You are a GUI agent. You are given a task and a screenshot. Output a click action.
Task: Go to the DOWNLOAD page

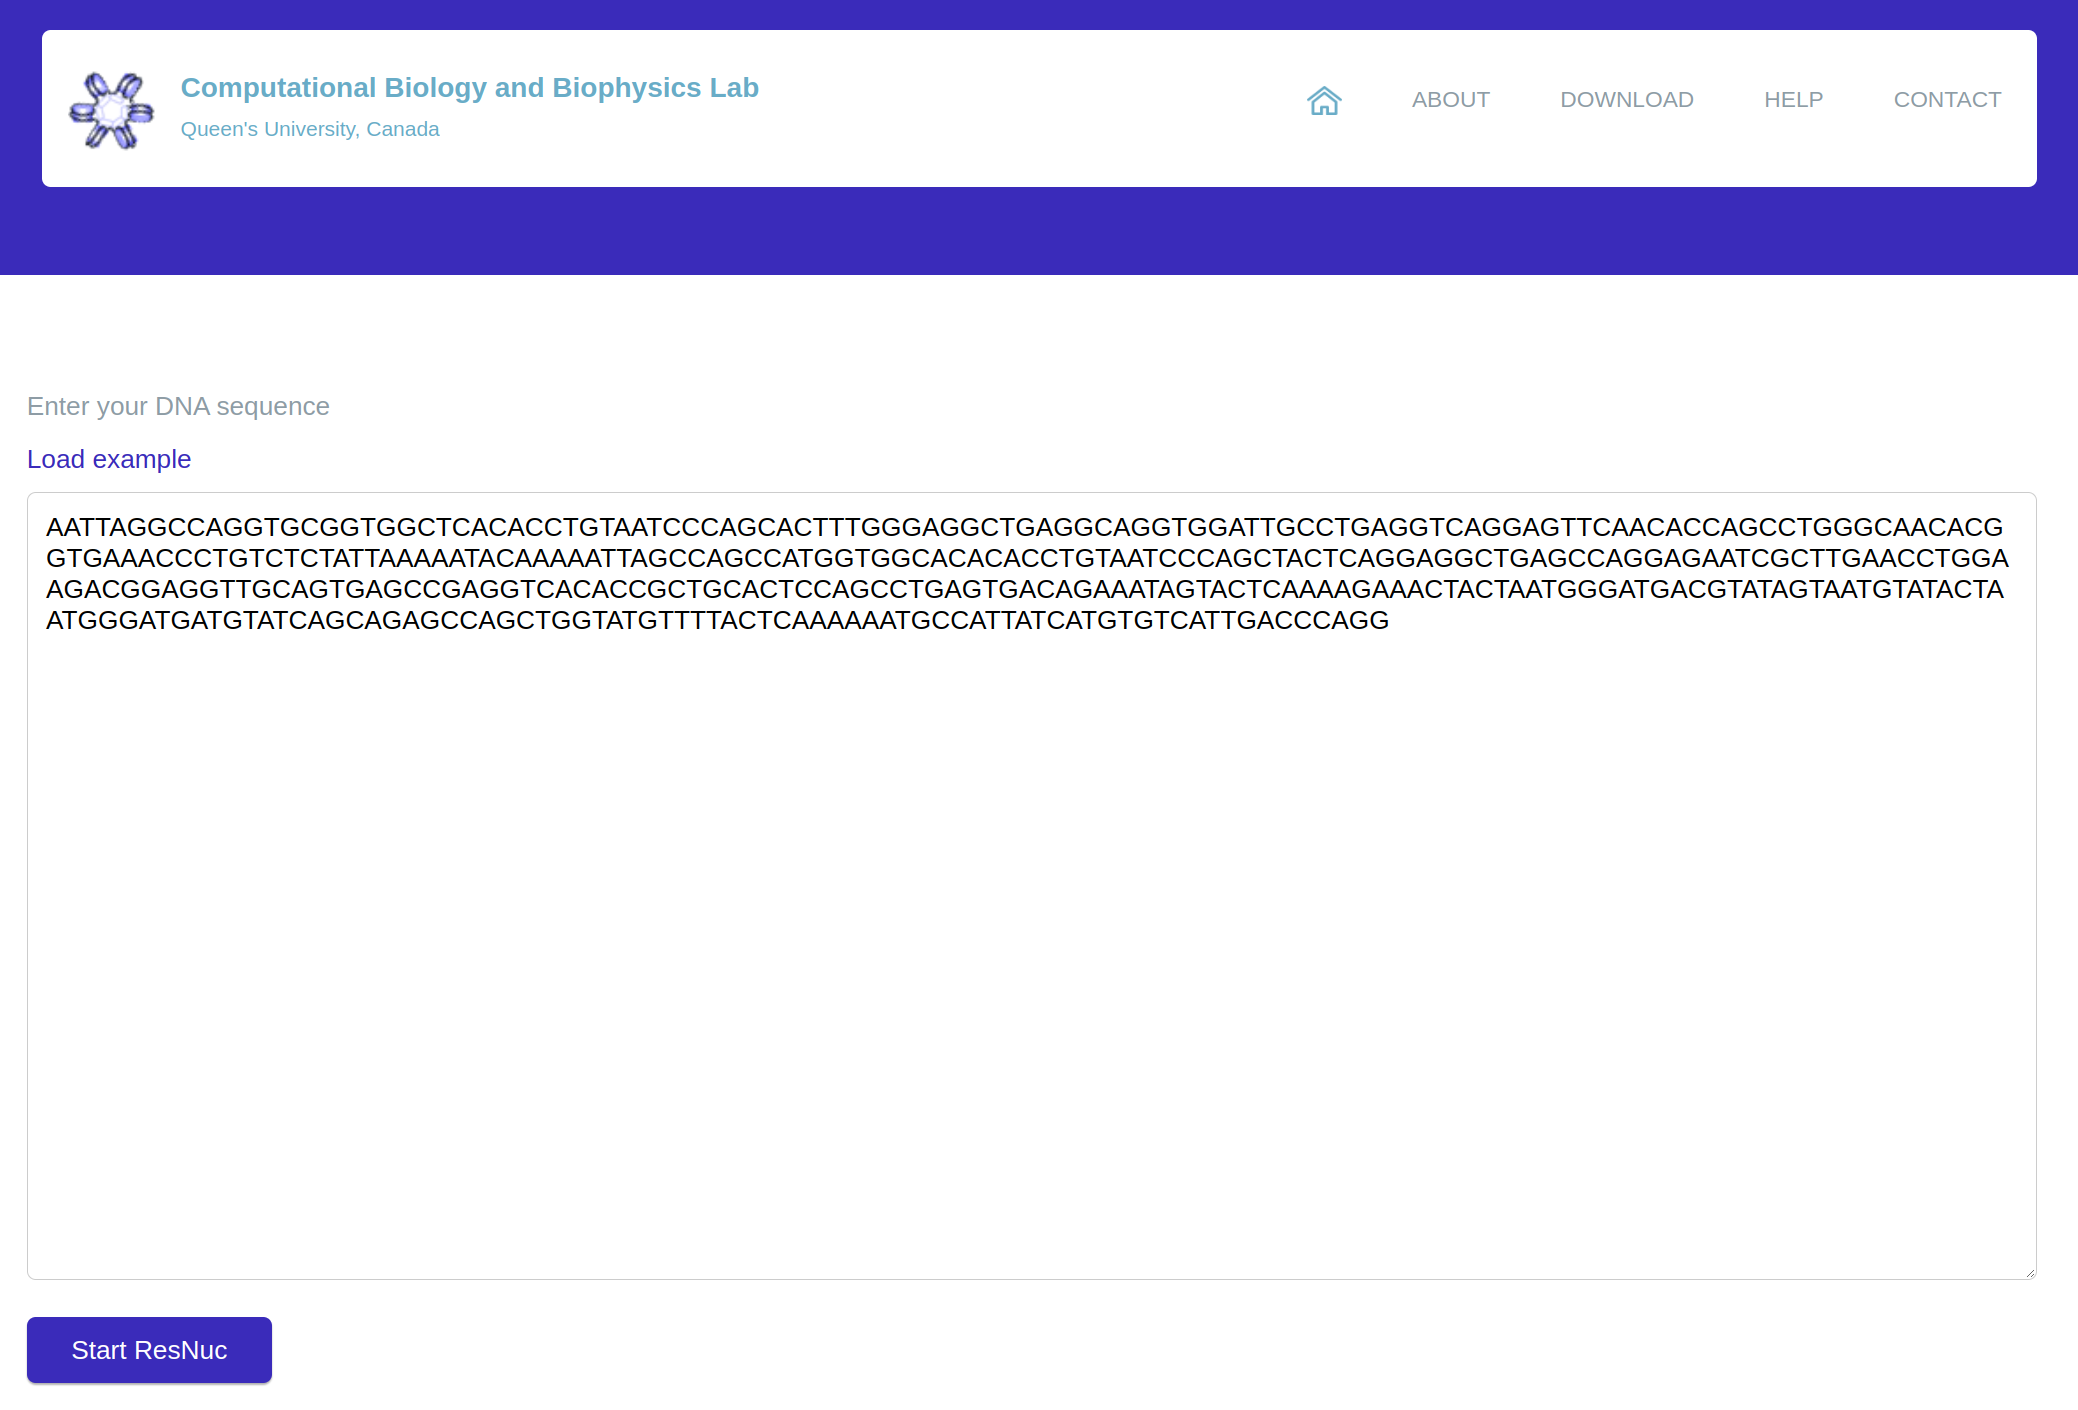pos(1626,100)
